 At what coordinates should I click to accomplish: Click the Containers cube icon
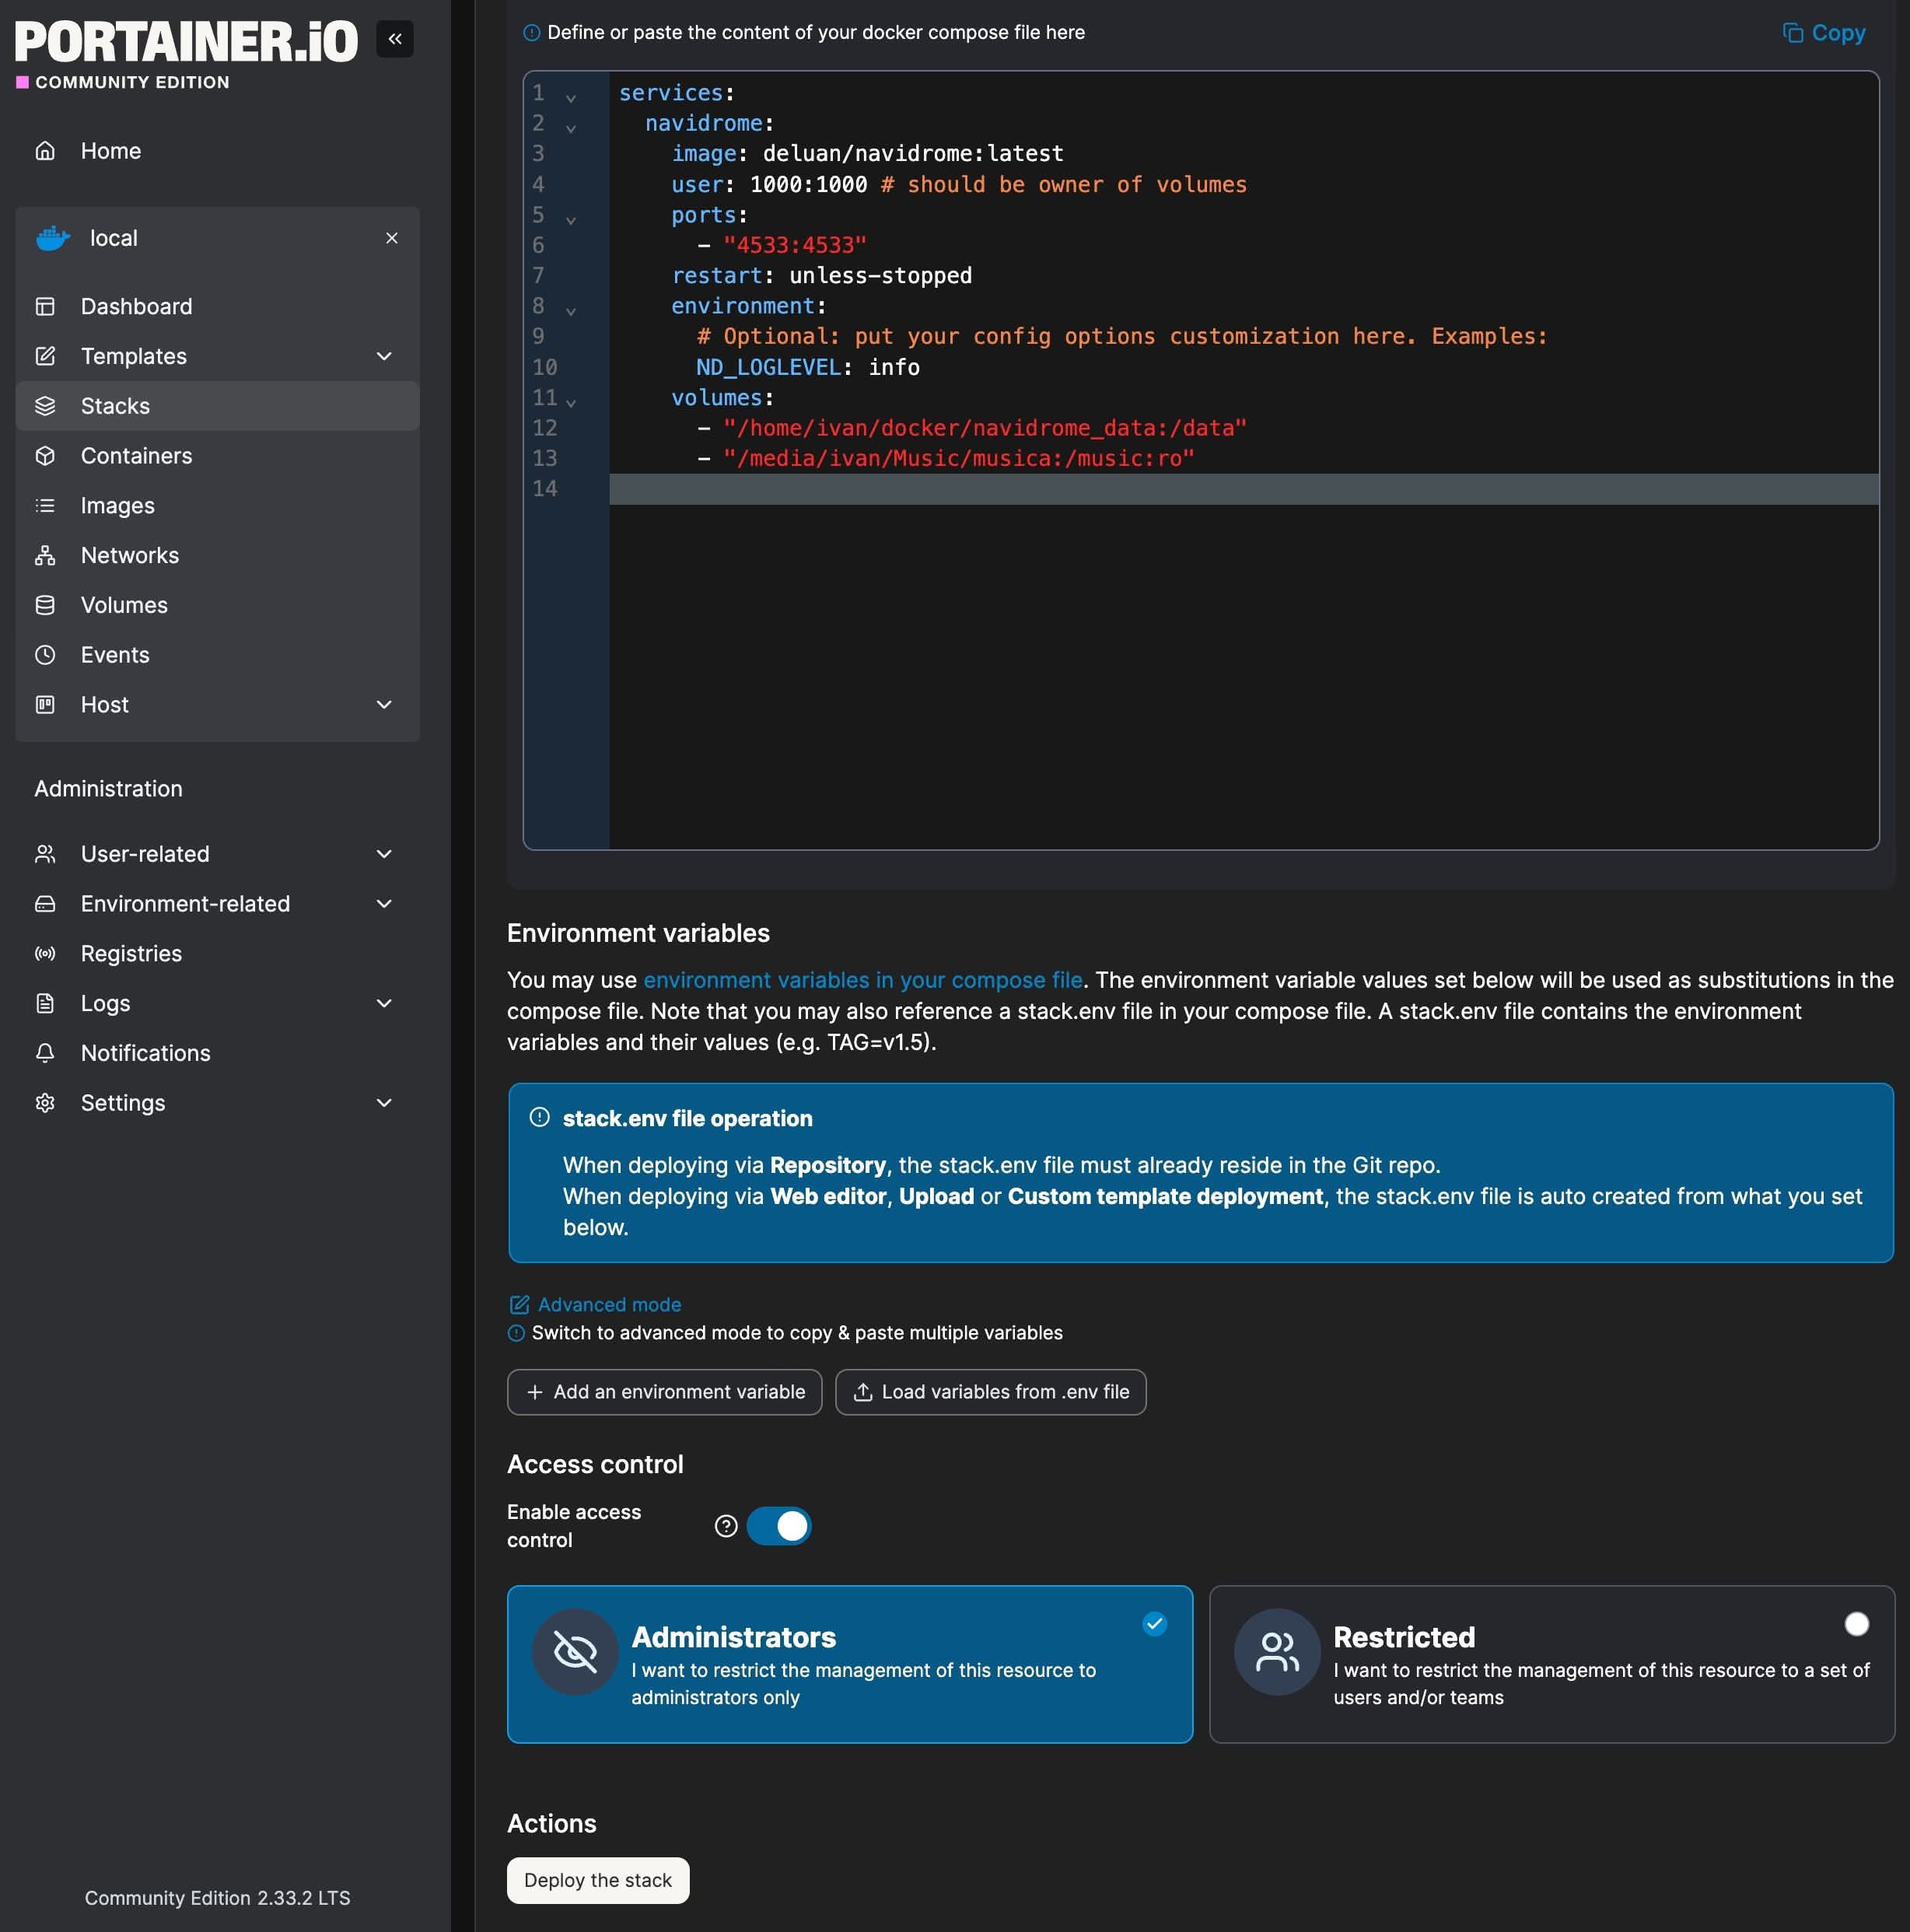[45, 456]
